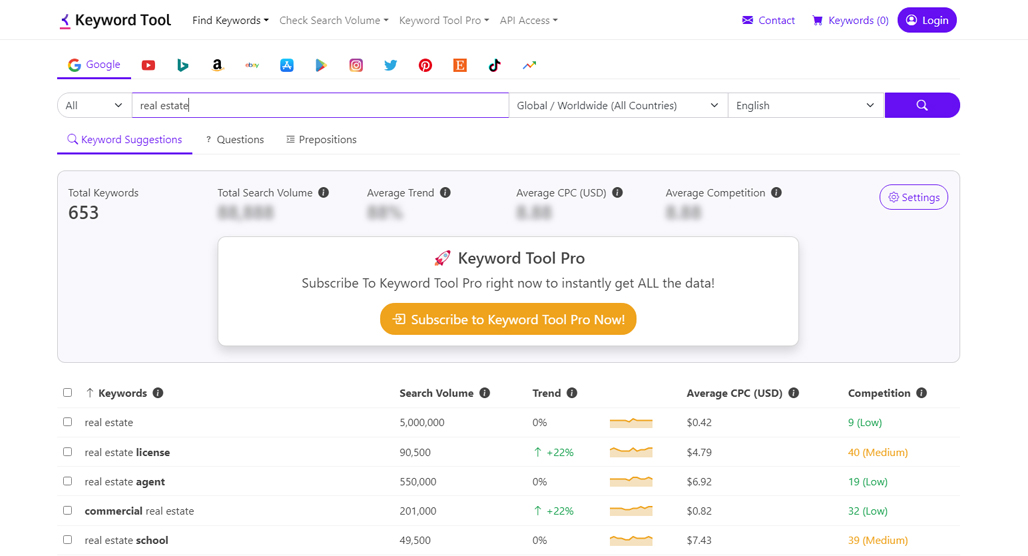Open the 'All' search type dropdown
Image resolution: width=1028 pixels, height=556 pixels.
coord(94,105)
